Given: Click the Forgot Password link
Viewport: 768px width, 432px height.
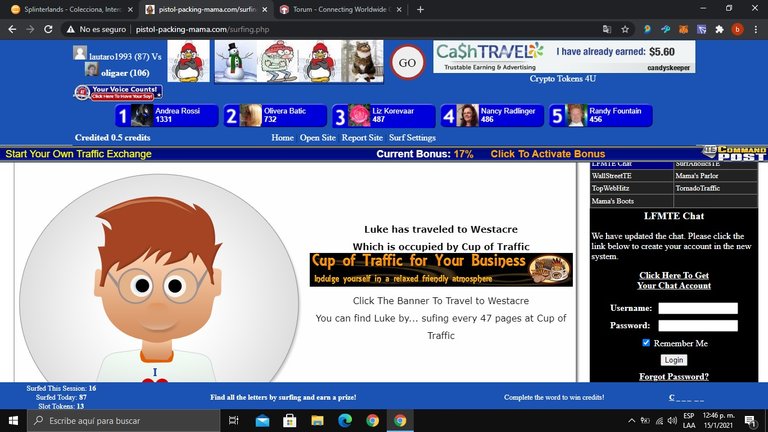Looking at the screenshot, I should [x=673, y=376].
